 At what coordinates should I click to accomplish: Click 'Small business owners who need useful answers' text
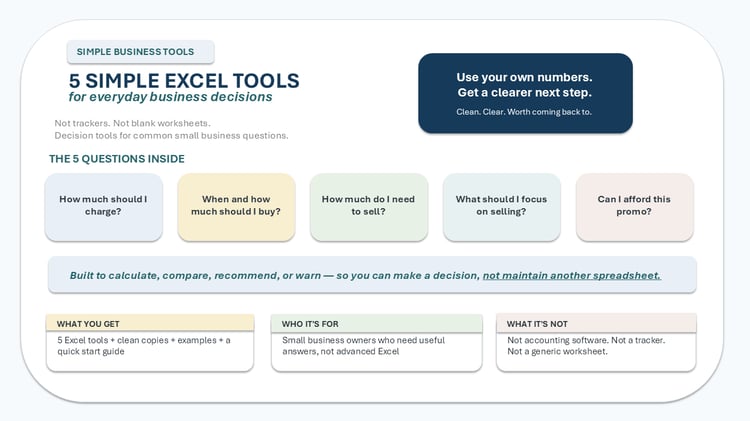364,345
